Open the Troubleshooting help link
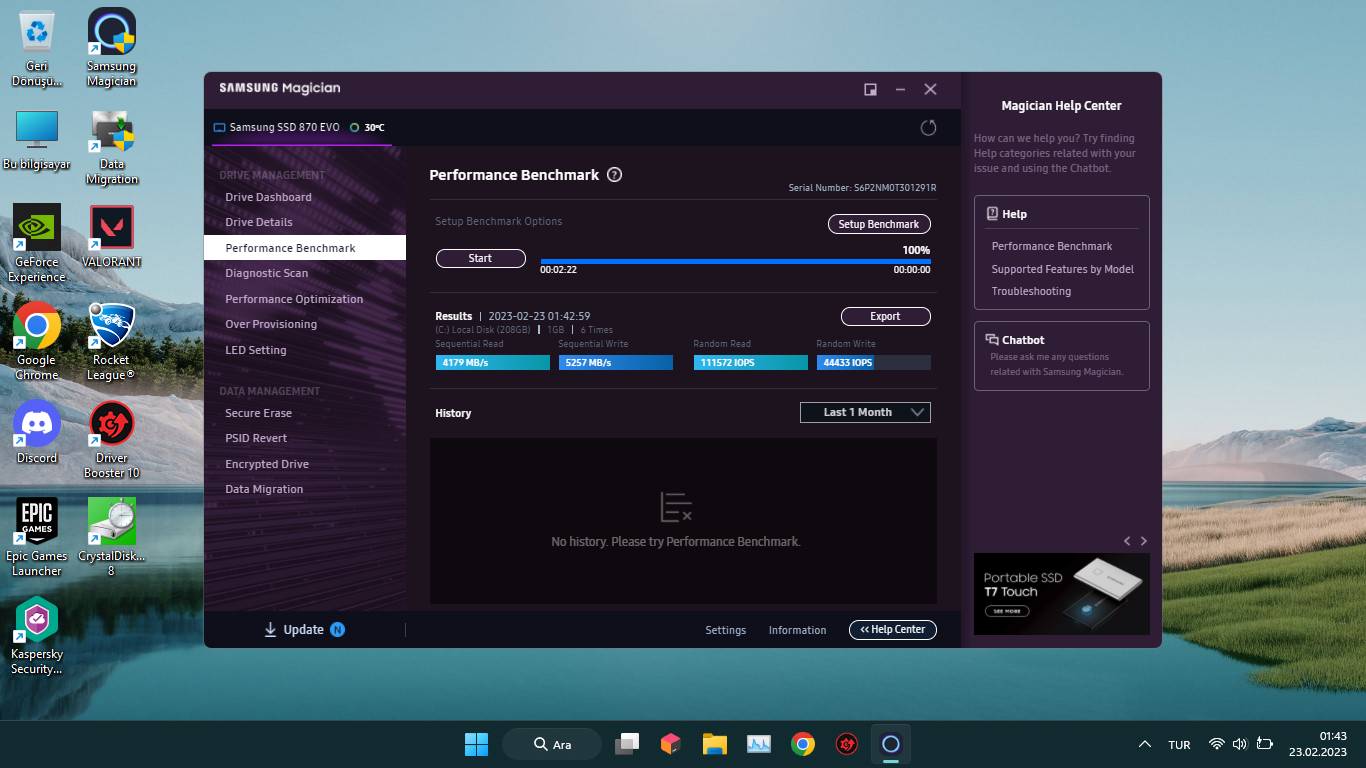This screenshot has width=1366, height=768. pos(1031,291)
